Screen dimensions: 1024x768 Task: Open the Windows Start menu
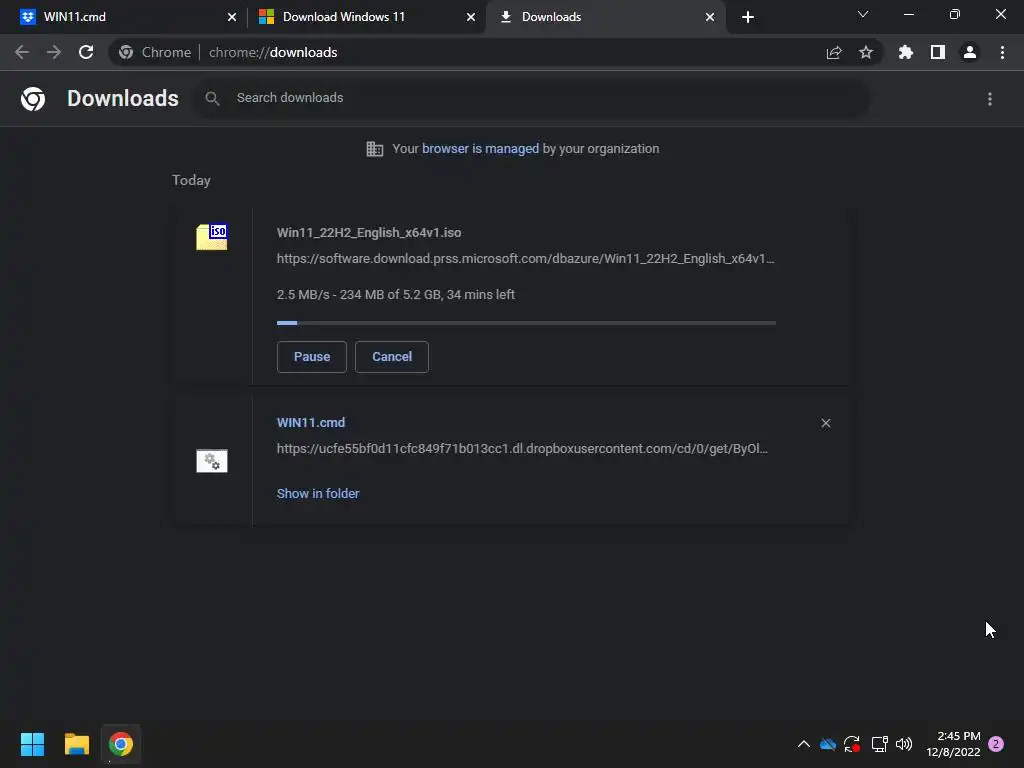click(x=32, y=744)
